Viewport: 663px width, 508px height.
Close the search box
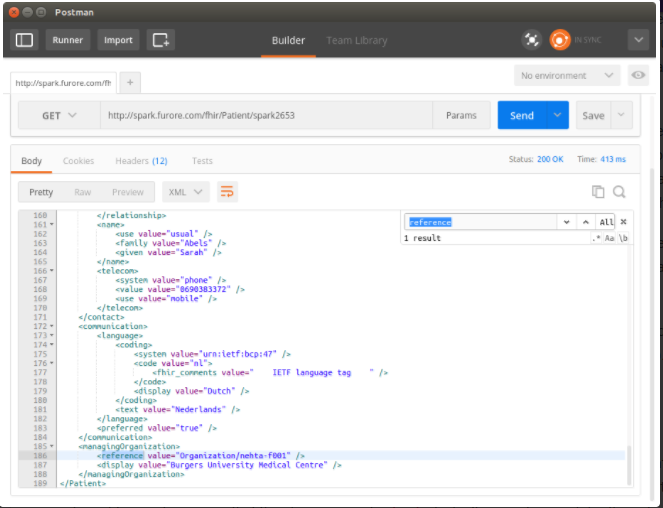[x=624, y=222]
